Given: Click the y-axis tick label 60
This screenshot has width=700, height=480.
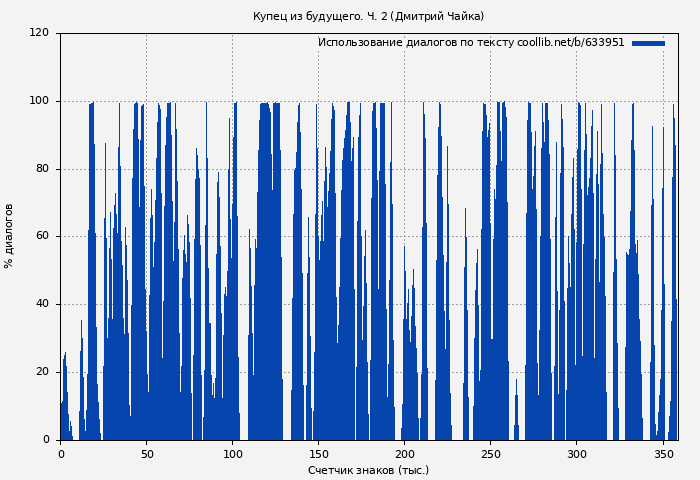Looking at the screenshot, I should (42, 237).
